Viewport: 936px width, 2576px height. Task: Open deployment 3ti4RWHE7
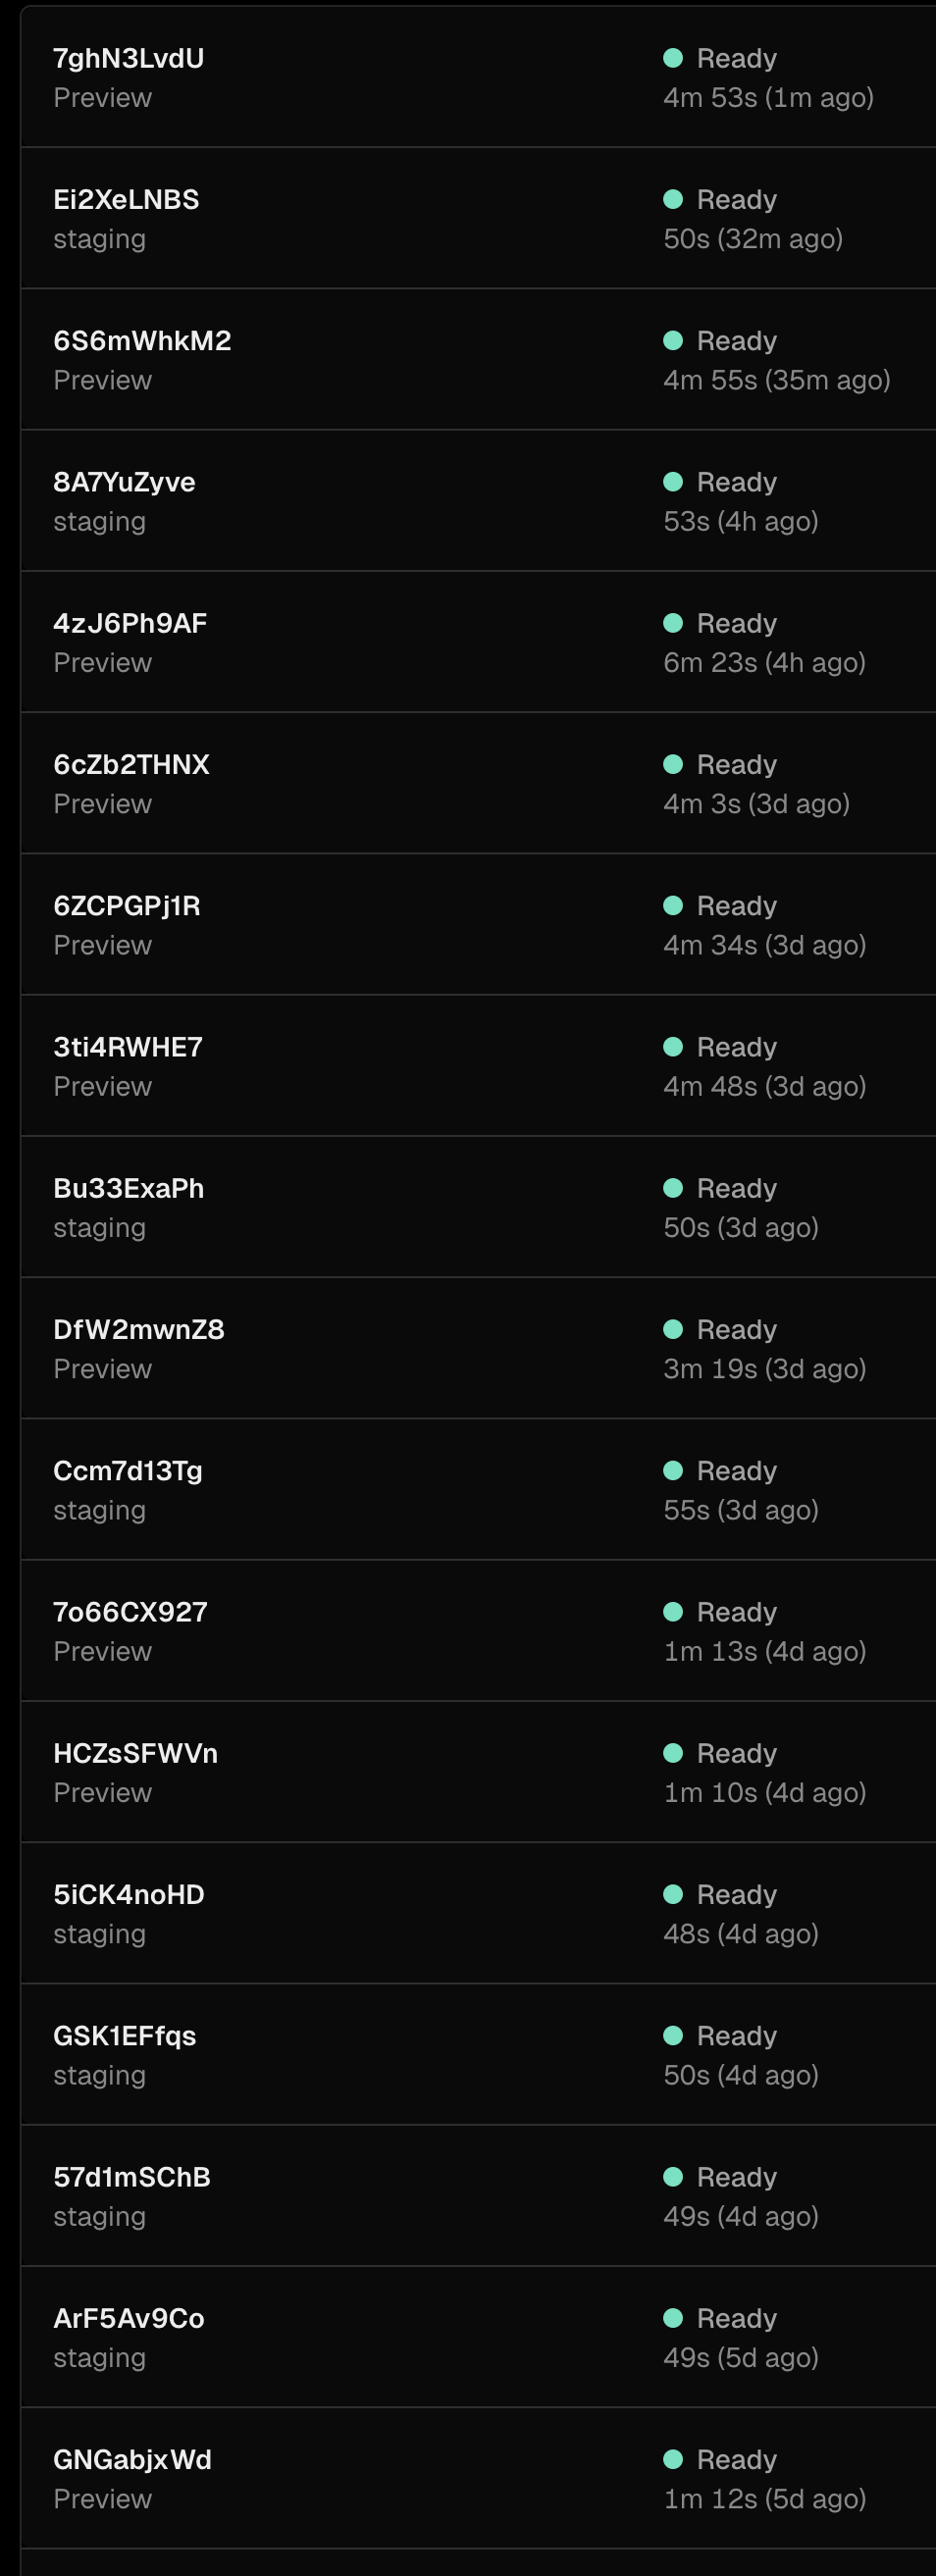(128, 1046)
